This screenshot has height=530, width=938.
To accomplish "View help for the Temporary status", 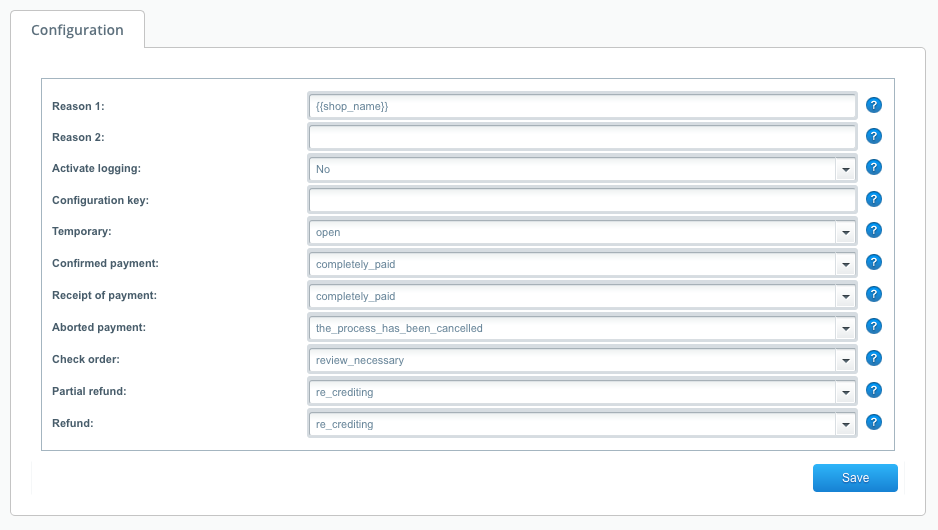I will (873, 231).
